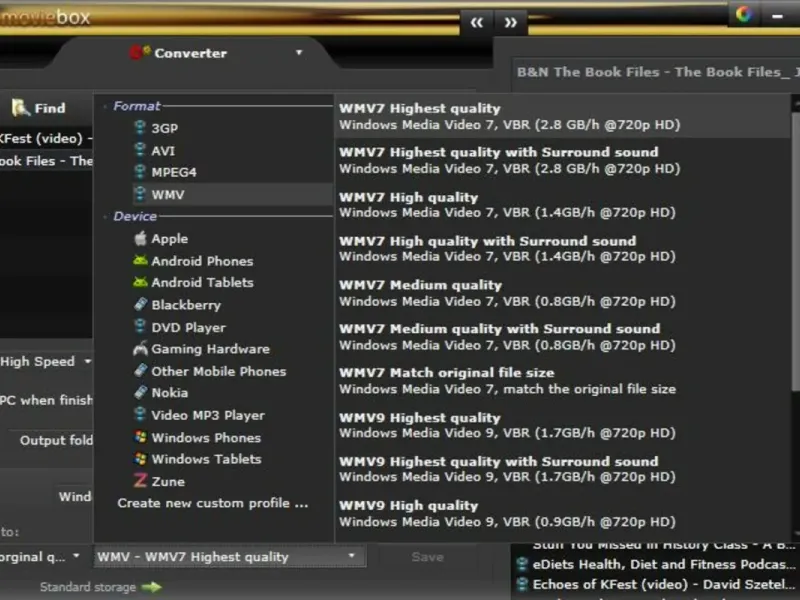This screenshot has height=600, width=800.
Task: Choose WMV9 Highest quality with Surround sound
Action: point(562,469)
